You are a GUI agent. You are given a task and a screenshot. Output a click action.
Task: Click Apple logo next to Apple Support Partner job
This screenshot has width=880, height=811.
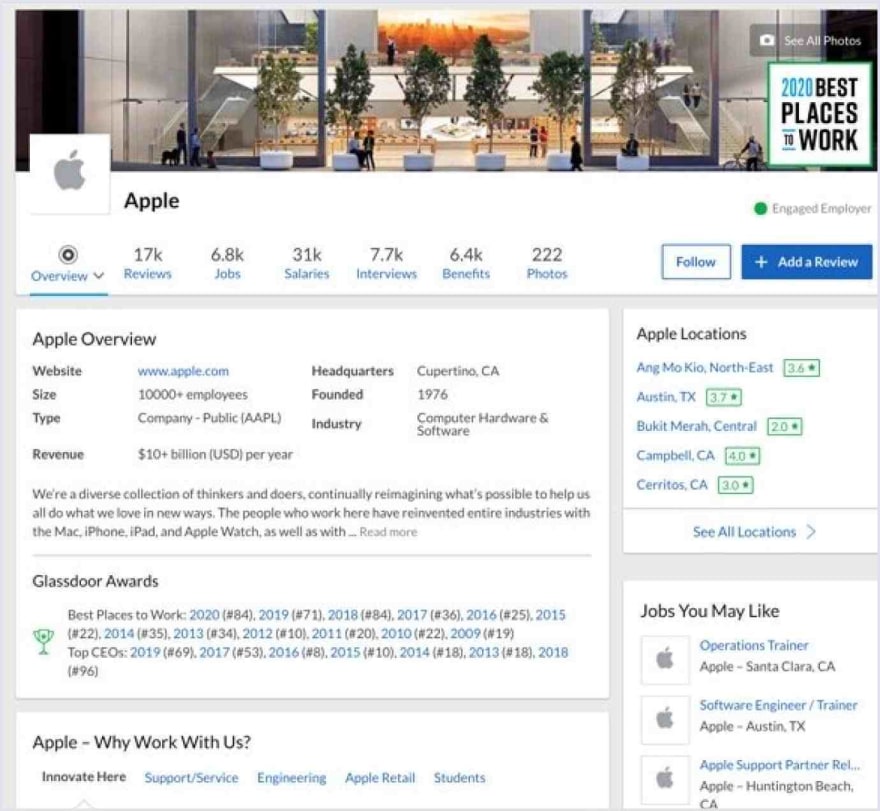tap(665, 779)
